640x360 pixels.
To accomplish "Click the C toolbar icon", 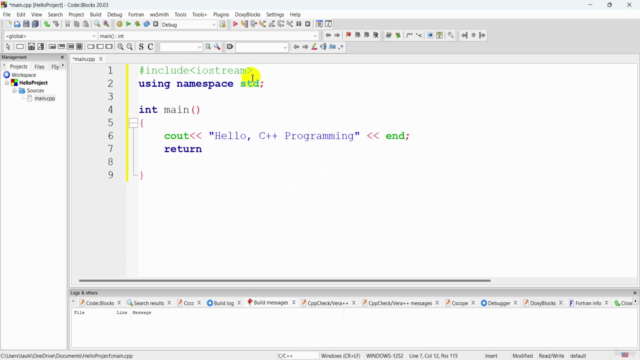I will (x=150, y=47).
